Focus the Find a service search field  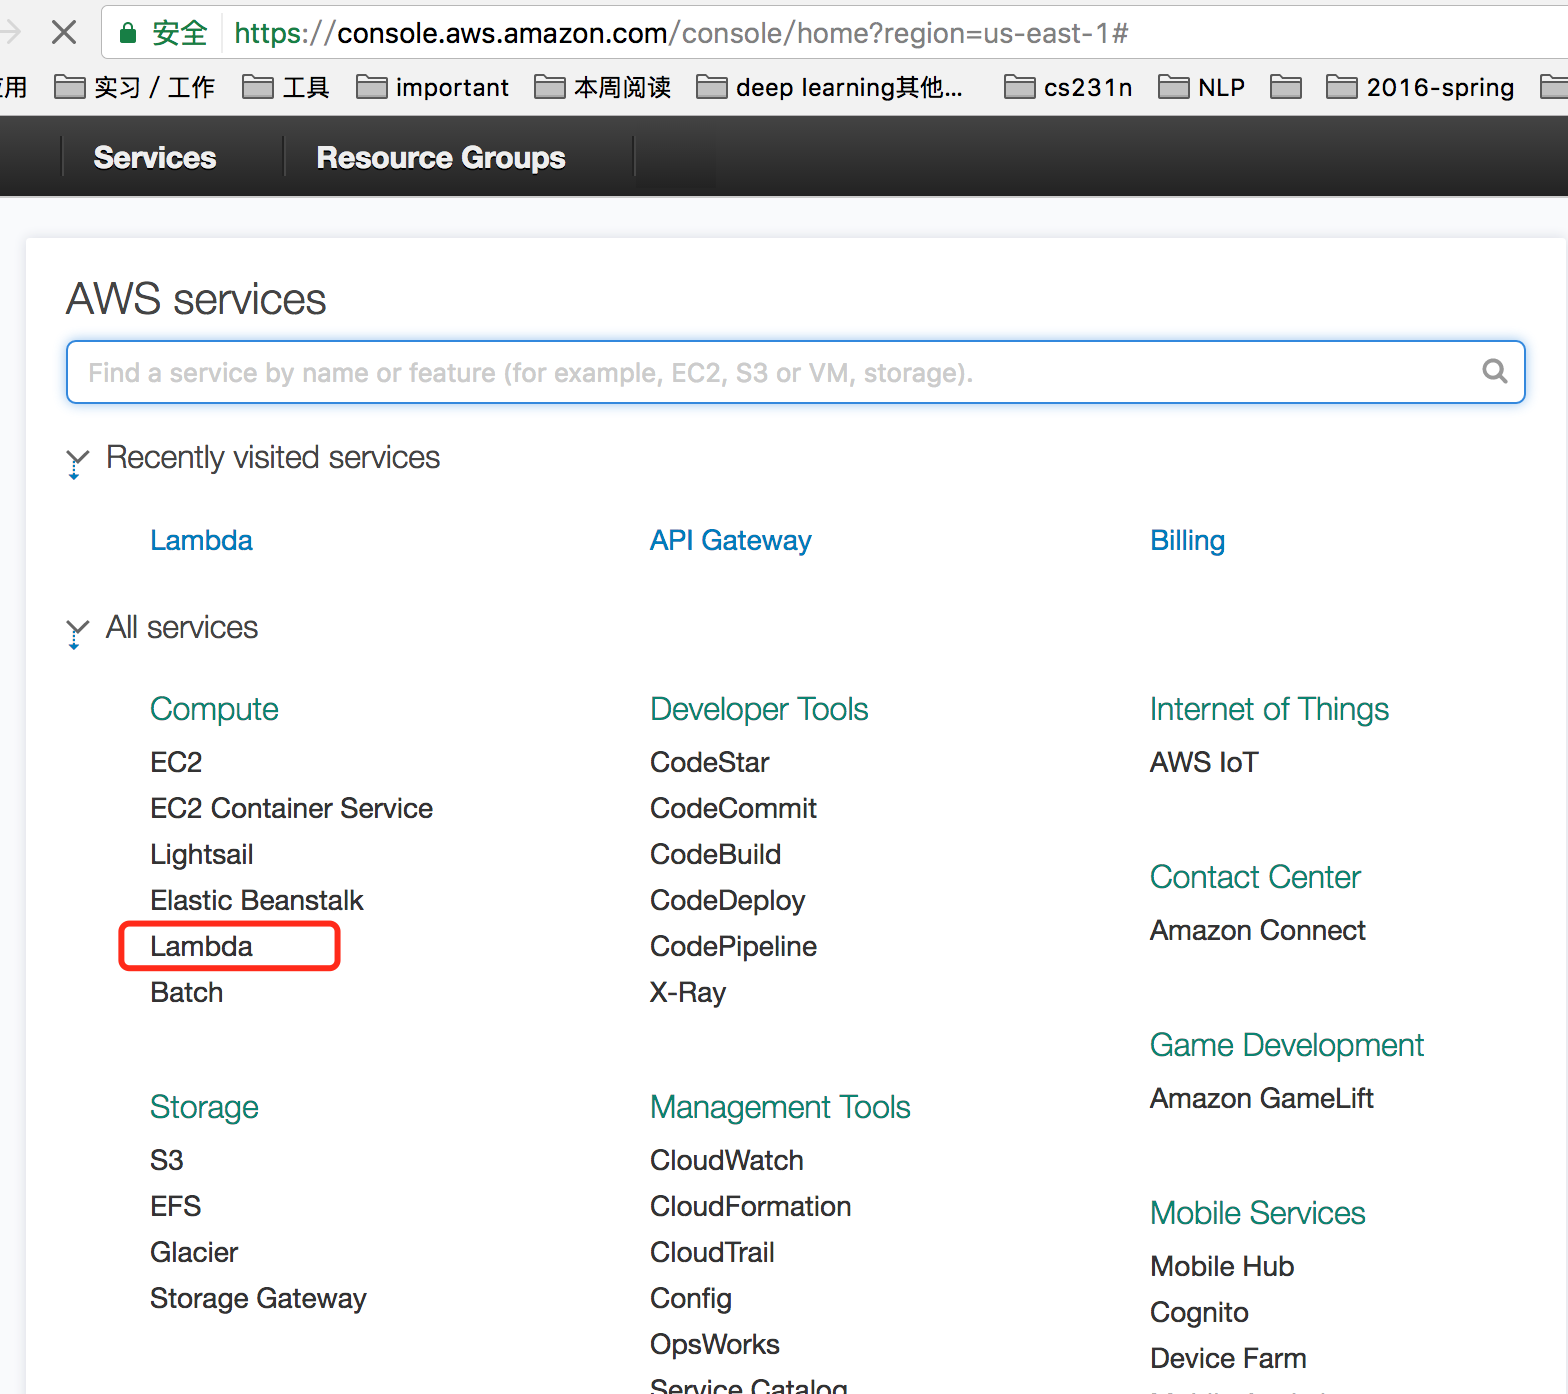(796, 372)
